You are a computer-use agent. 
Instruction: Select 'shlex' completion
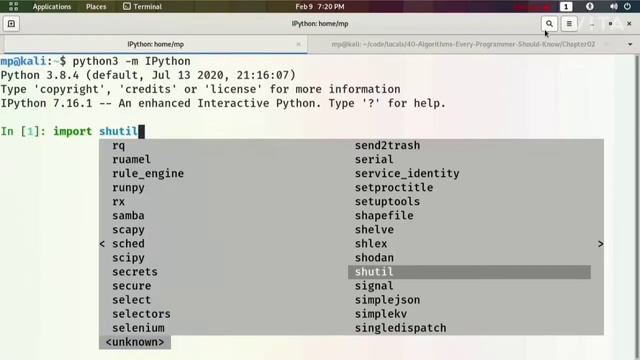pyautogui.click(x=371, y=244)
